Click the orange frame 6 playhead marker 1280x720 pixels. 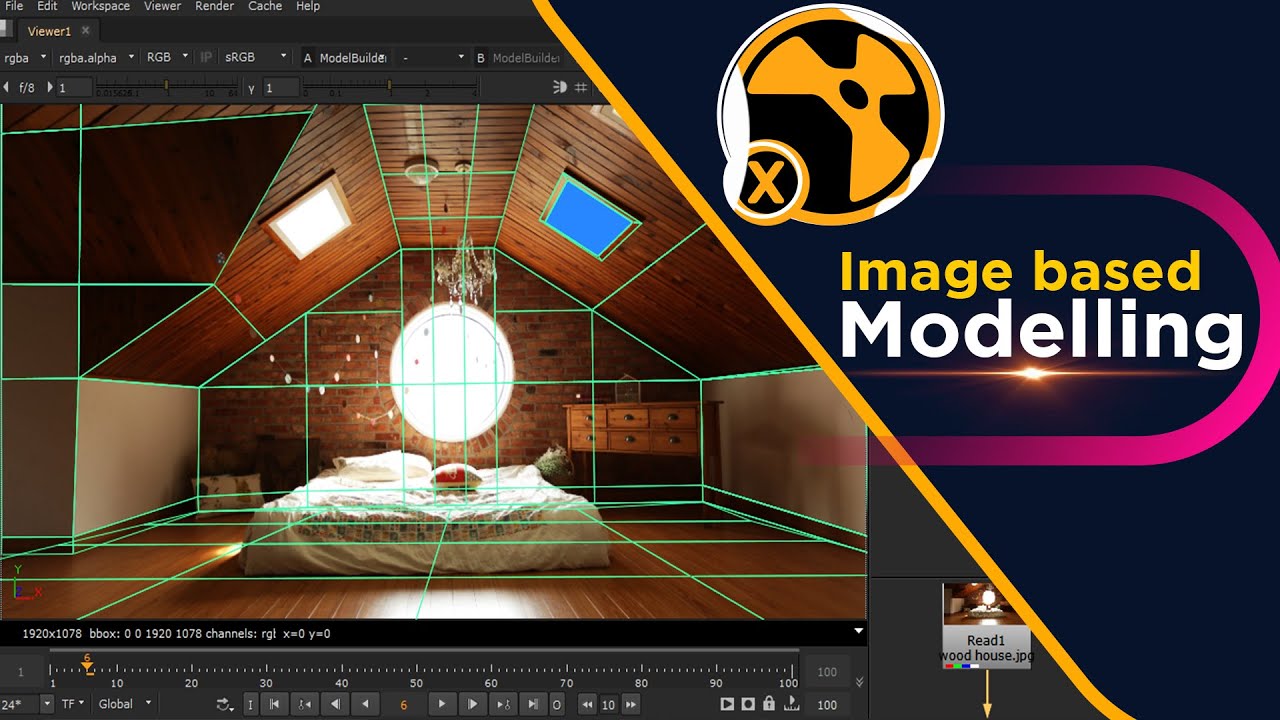87,663
